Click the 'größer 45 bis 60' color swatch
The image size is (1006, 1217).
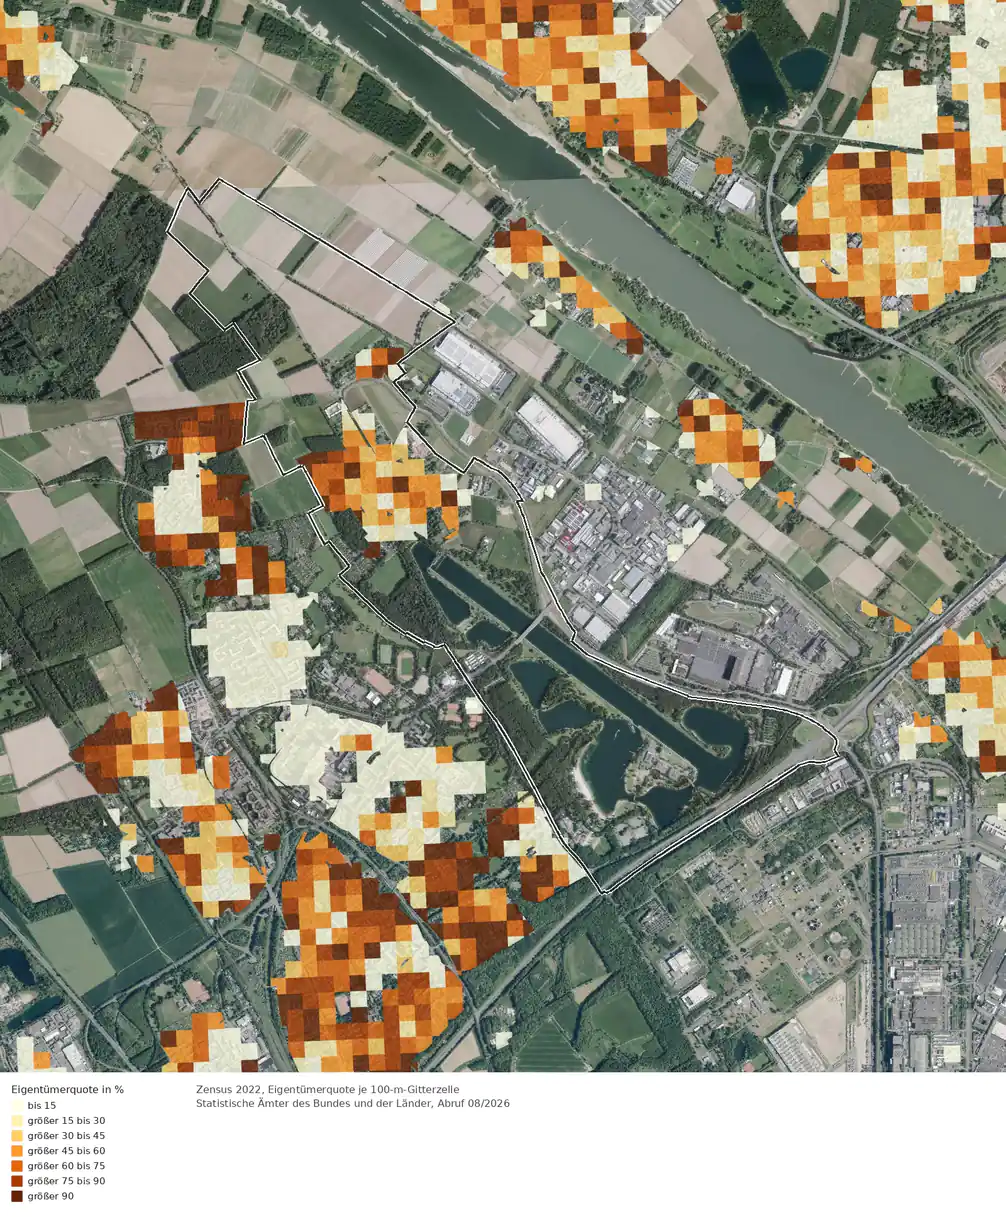tap(17, 1151)
